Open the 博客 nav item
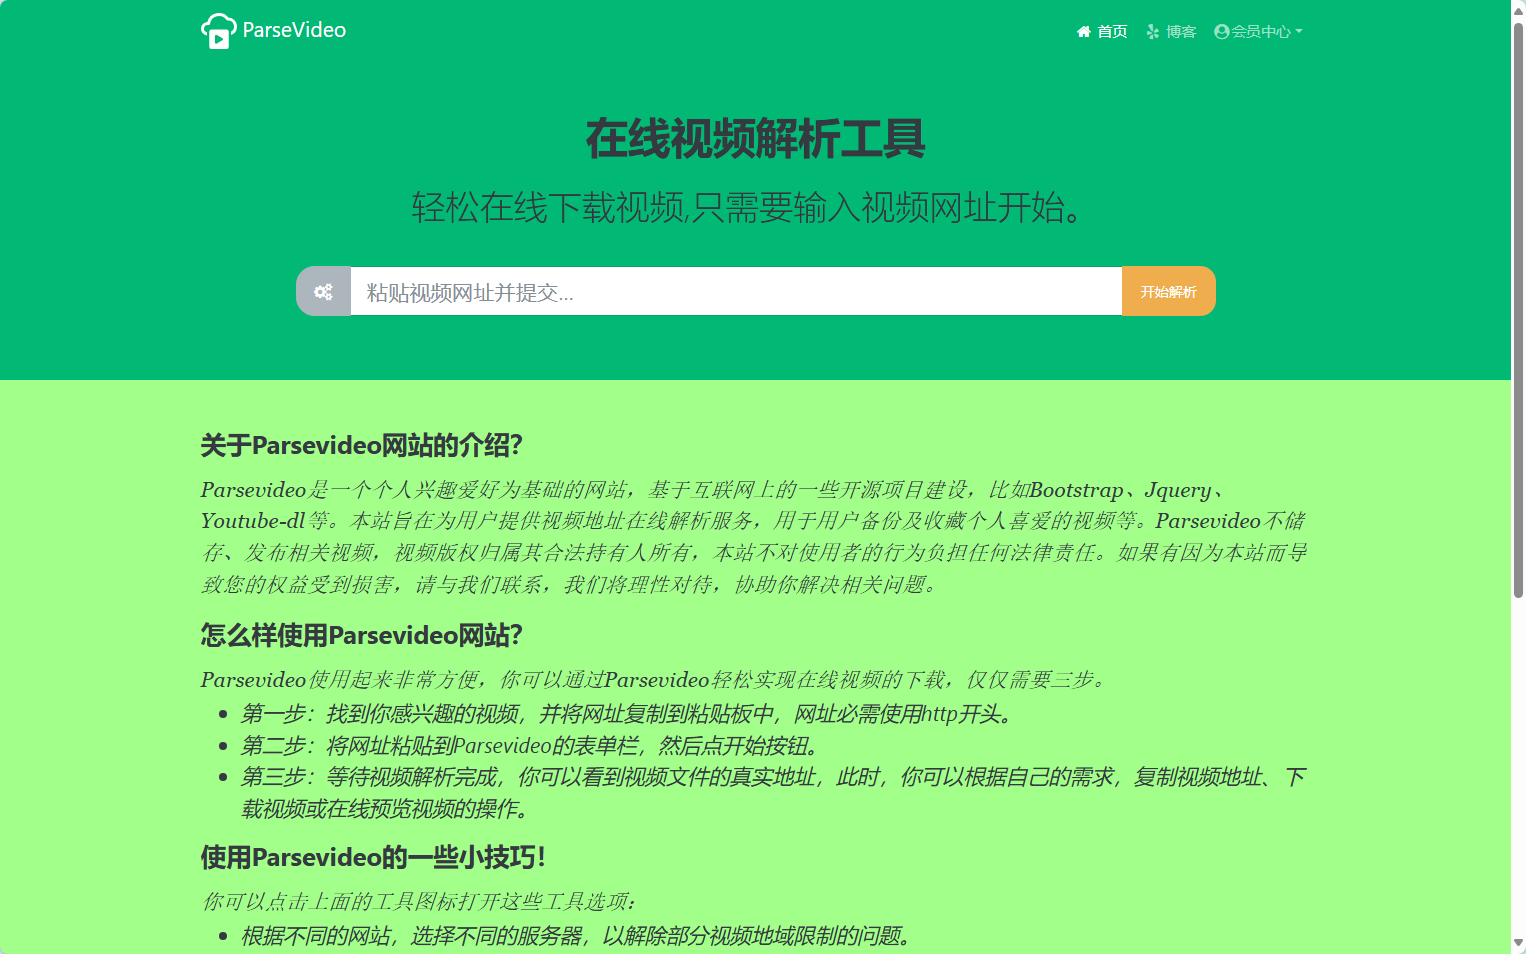 [x=1171, y=32]
